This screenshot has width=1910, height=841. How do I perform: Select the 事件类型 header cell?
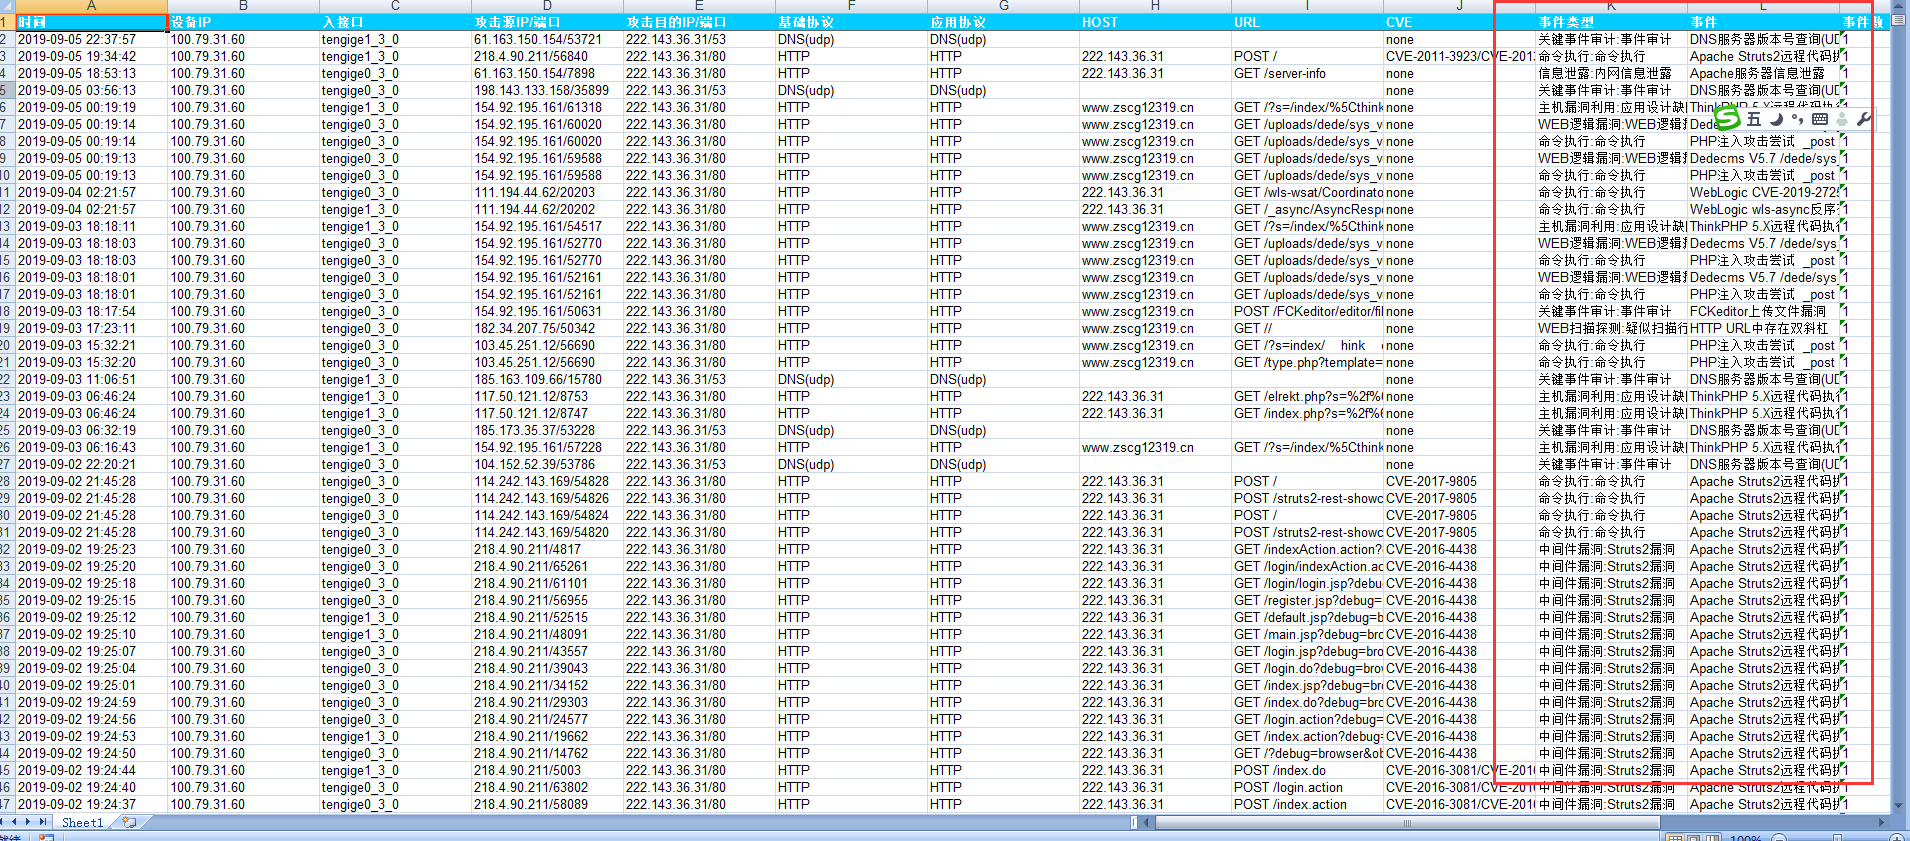pos(1611,22)
